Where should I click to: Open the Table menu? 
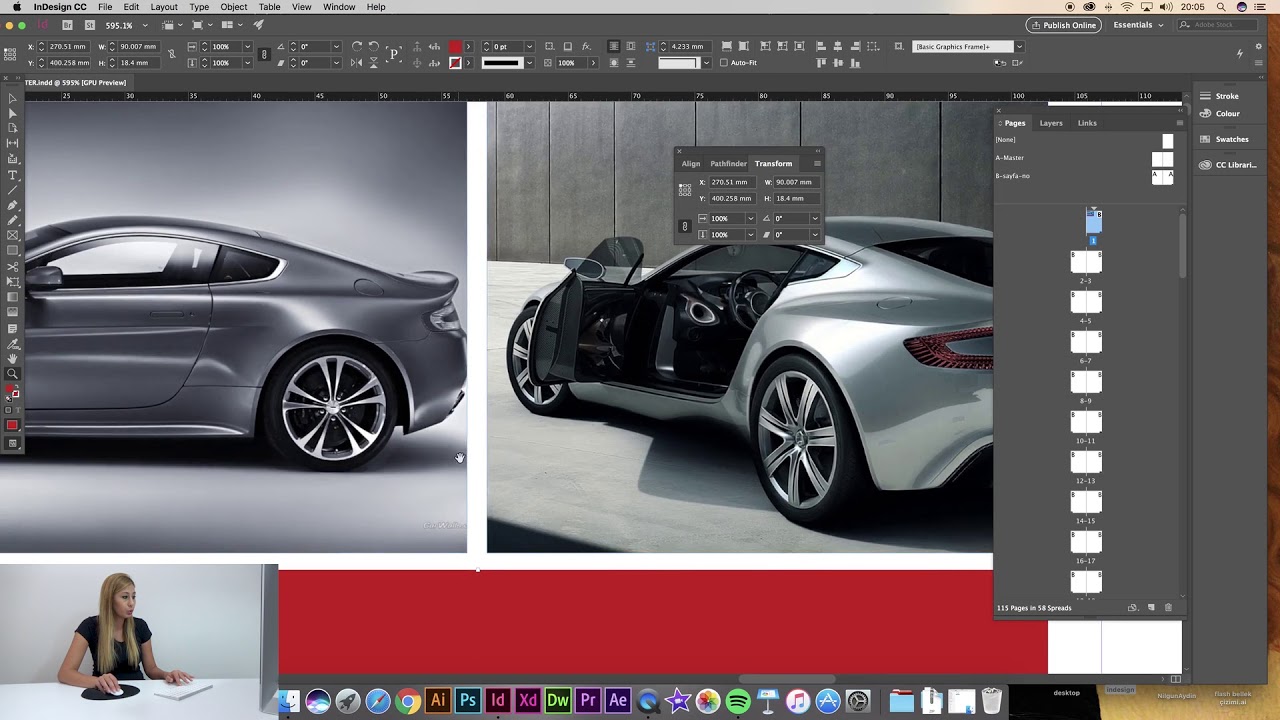click(x=269, y=7)
